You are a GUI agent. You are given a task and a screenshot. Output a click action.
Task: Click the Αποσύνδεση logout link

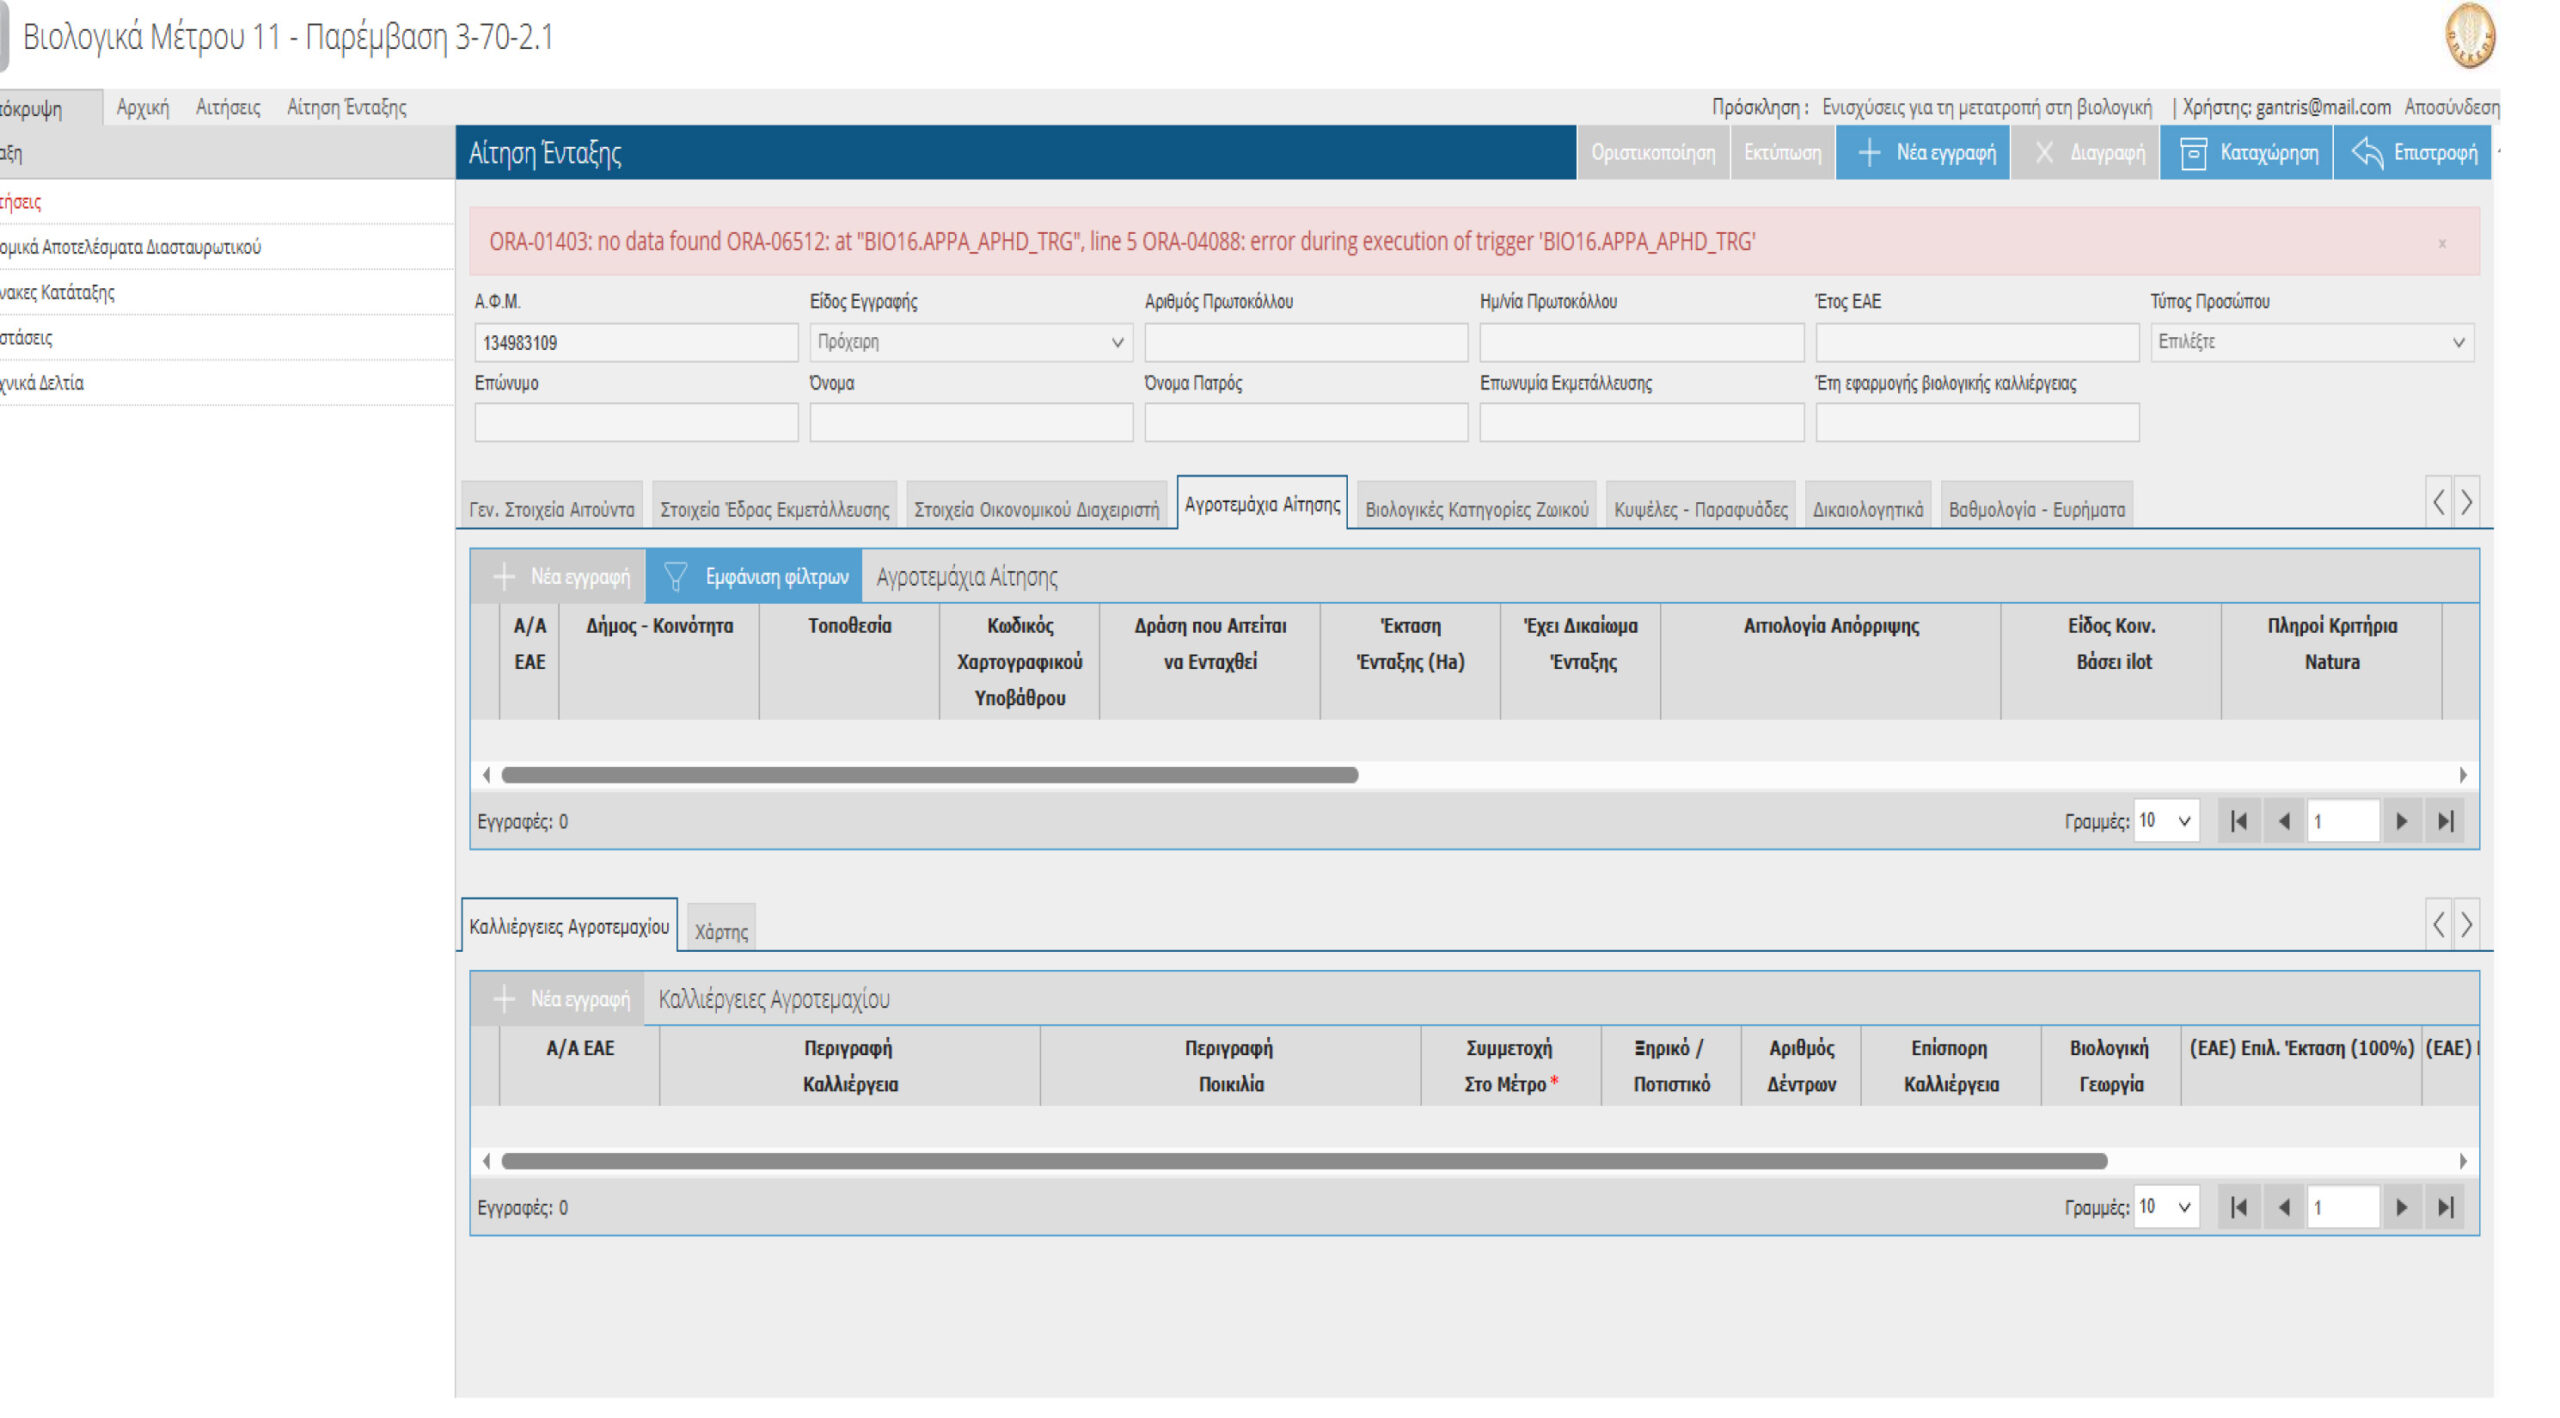click(2451, 107)
